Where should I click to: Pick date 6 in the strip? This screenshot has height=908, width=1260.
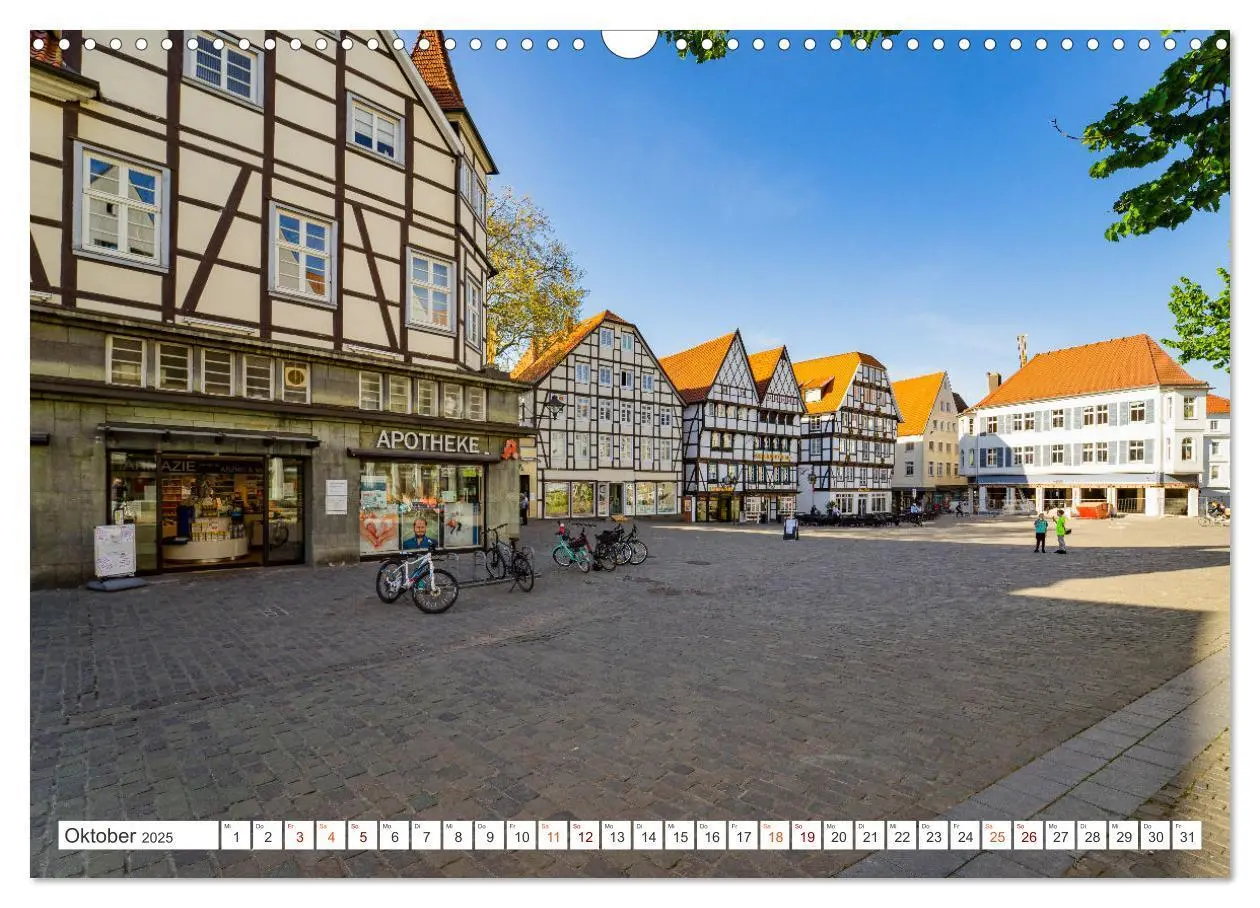394,836
